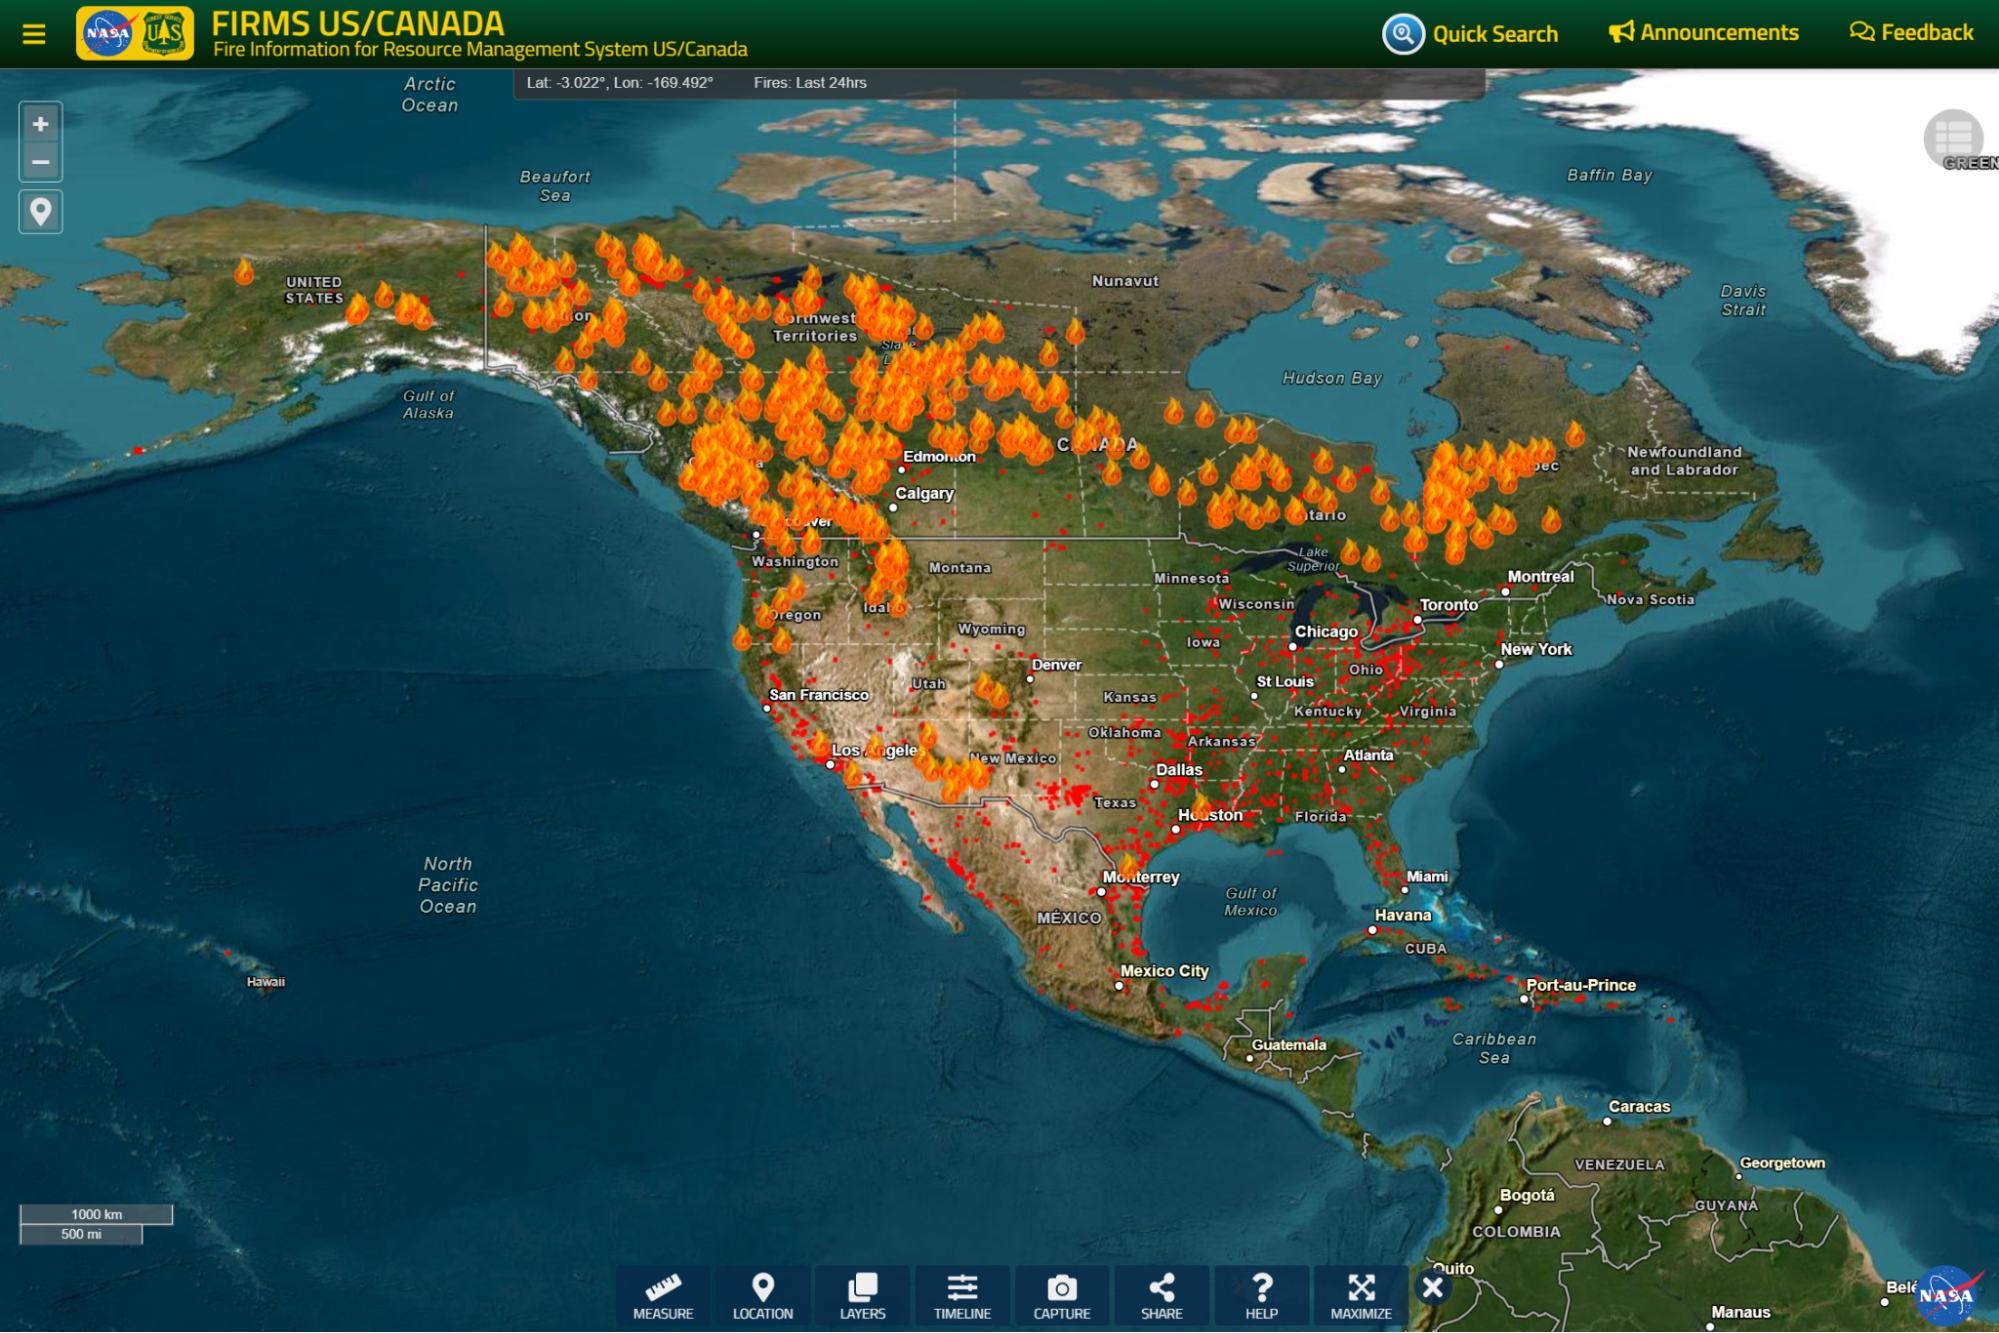The width and height of the screenshot is (1999, 1333).
Task: Click the Forest Service UAS logo
Action: coord(164,34)
